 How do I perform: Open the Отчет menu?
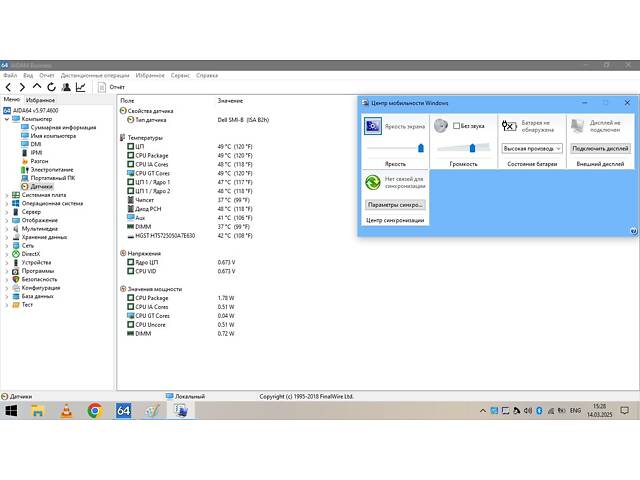click(47, 76)
